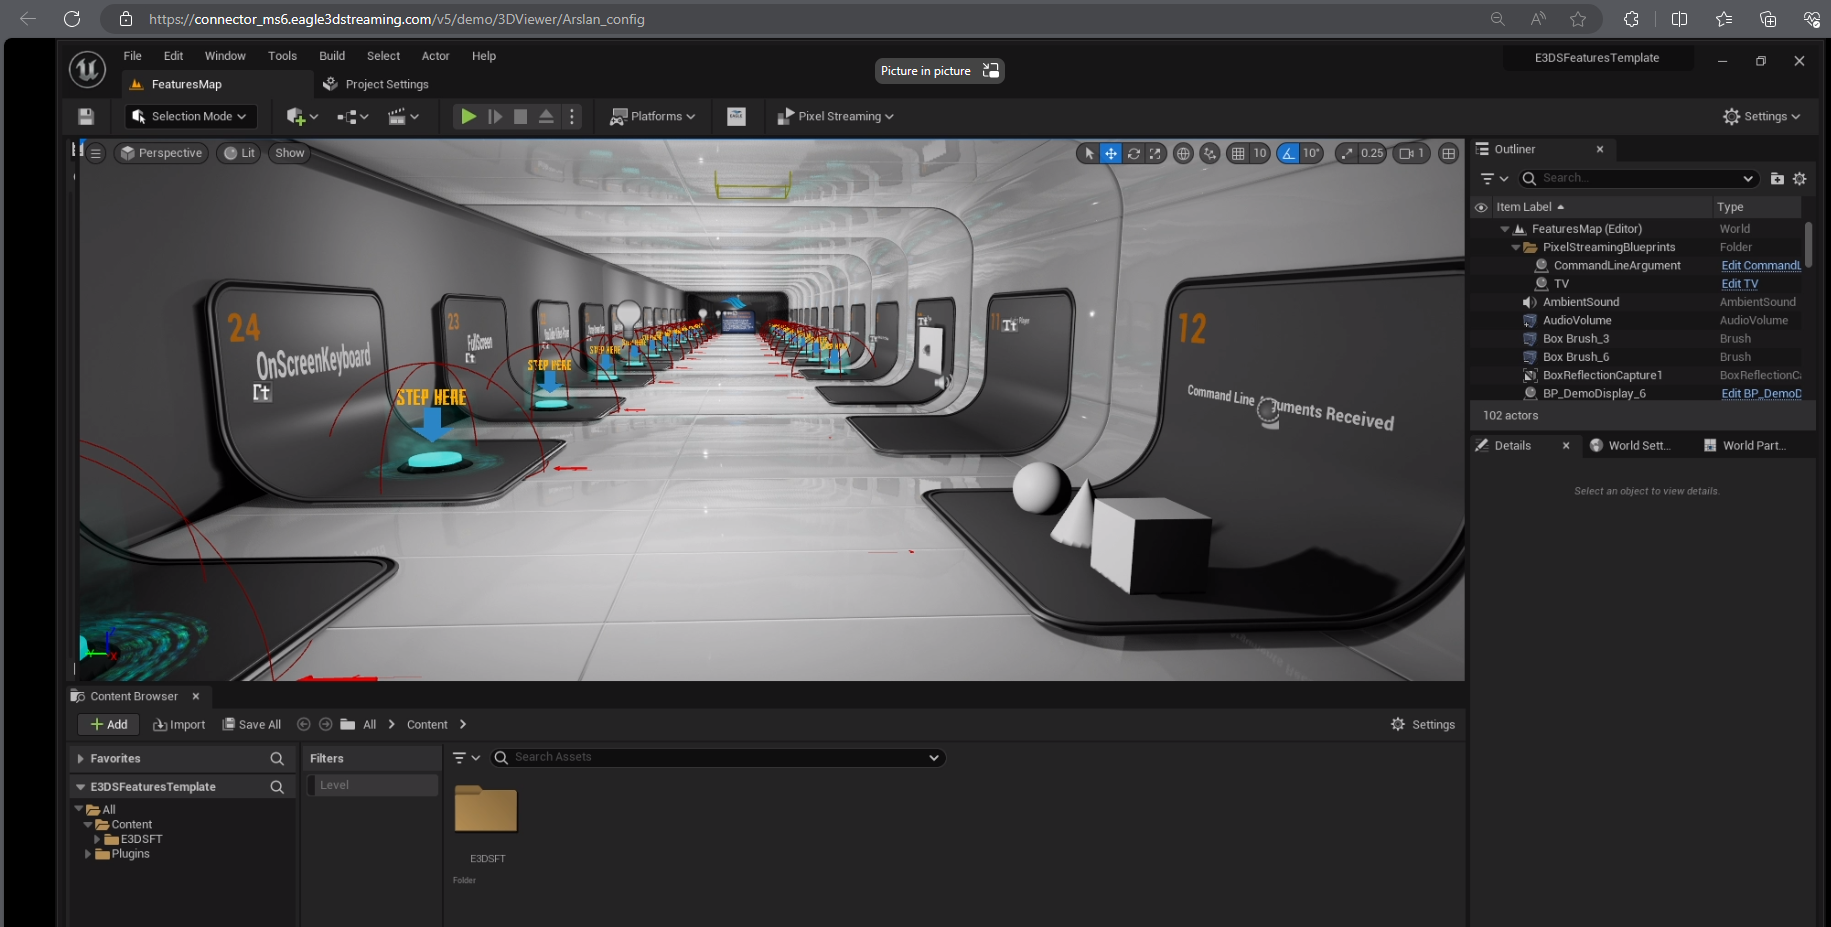This screenshot has height=927, width=1831.
Task: Choose the Select objects tool in viewport
Action: [x=1089, y=153]
